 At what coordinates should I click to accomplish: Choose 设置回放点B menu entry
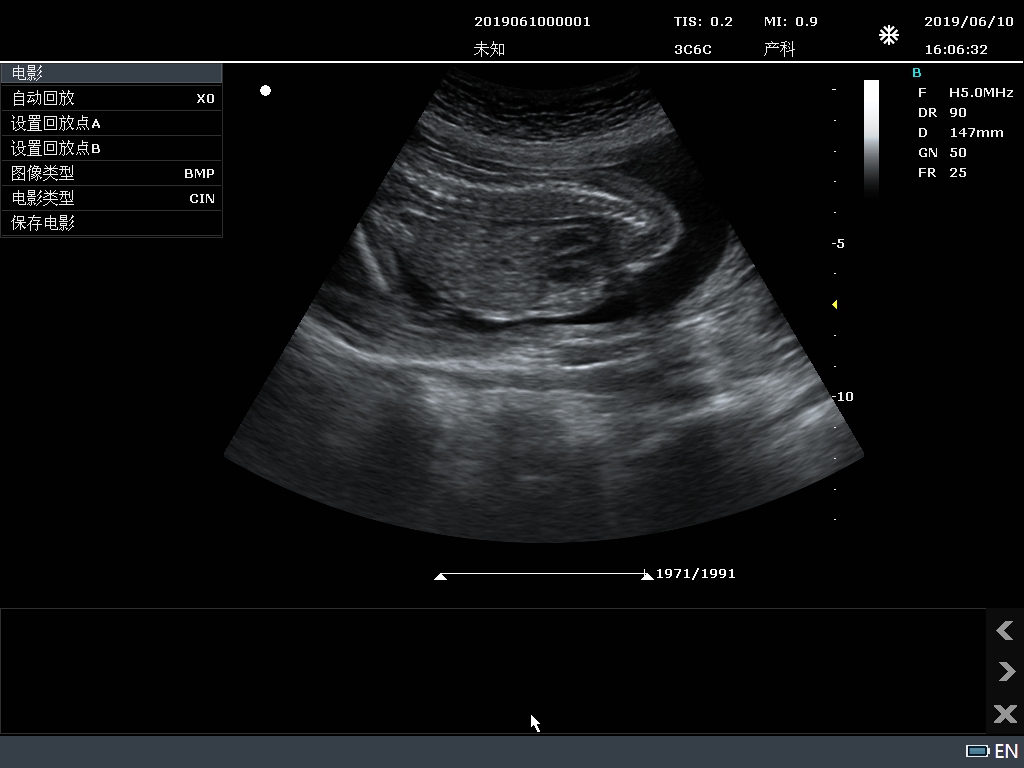click(112, 148)
